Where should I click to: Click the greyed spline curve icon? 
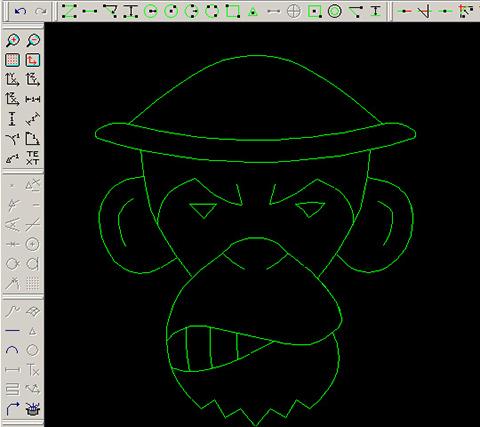click(x=13, y=311)
